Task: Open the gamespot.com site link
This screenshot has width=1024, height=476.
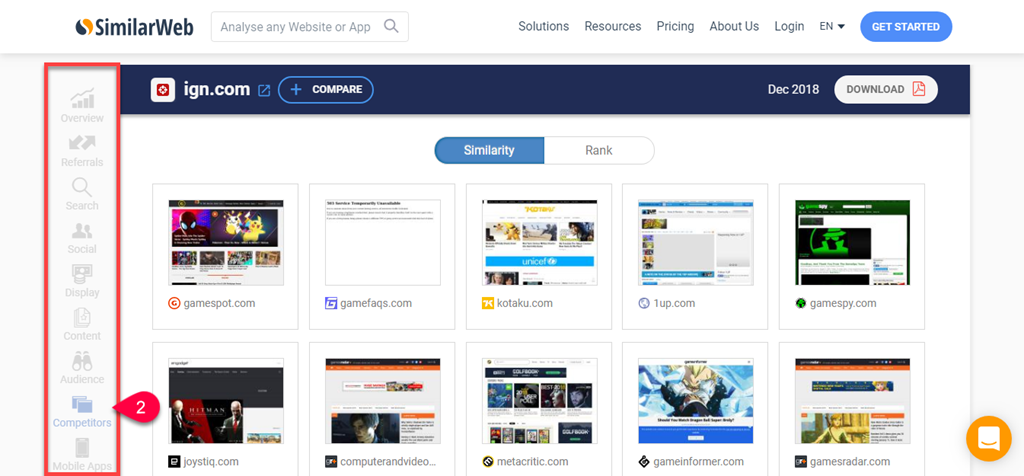Action: (219, 304)
